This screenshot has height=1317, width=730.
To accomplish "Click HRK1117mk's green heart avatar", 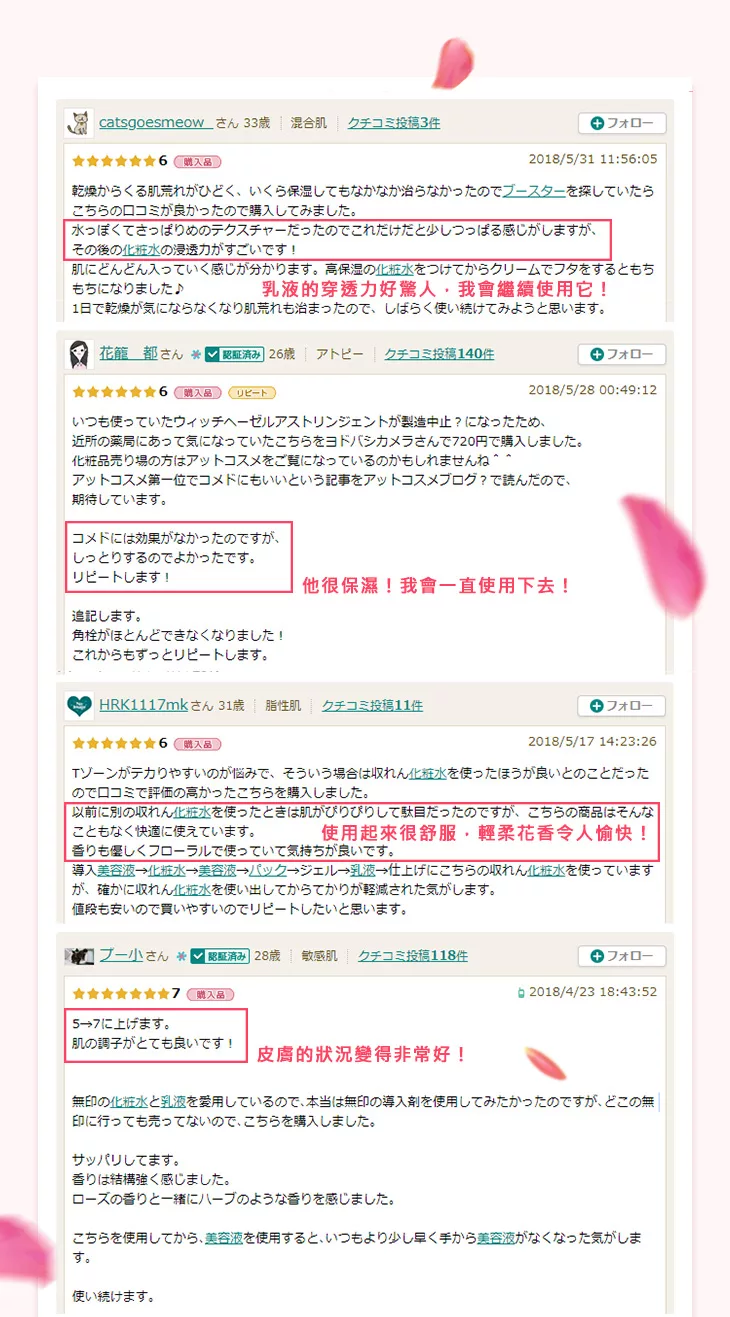I will 80,705.
